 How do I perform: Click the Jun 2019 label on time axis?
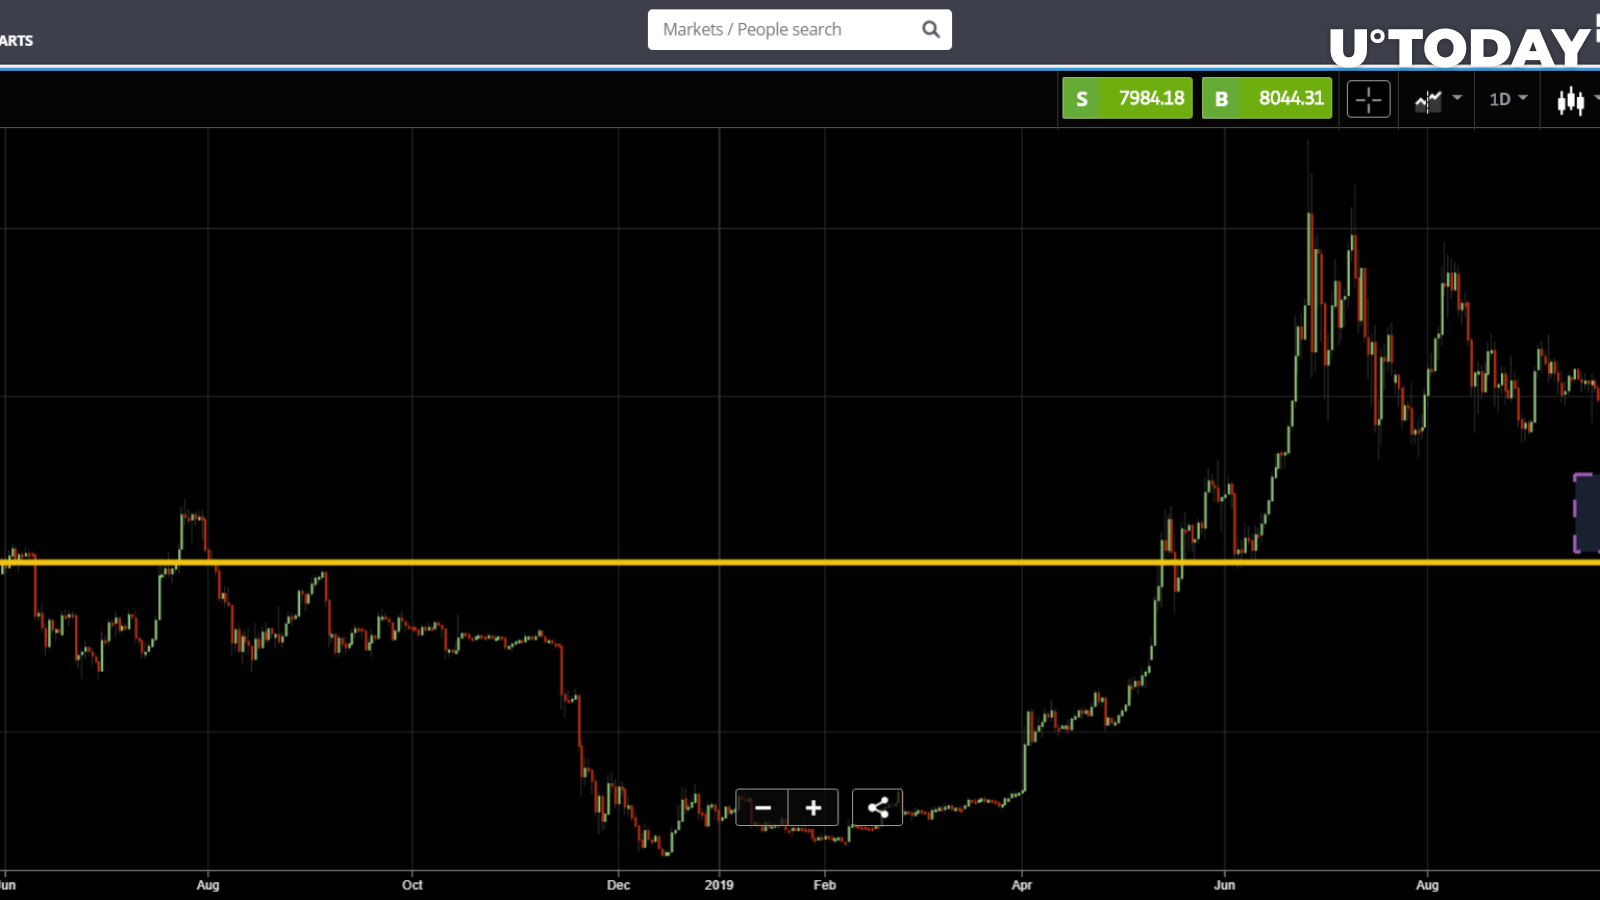point(1224,885)
